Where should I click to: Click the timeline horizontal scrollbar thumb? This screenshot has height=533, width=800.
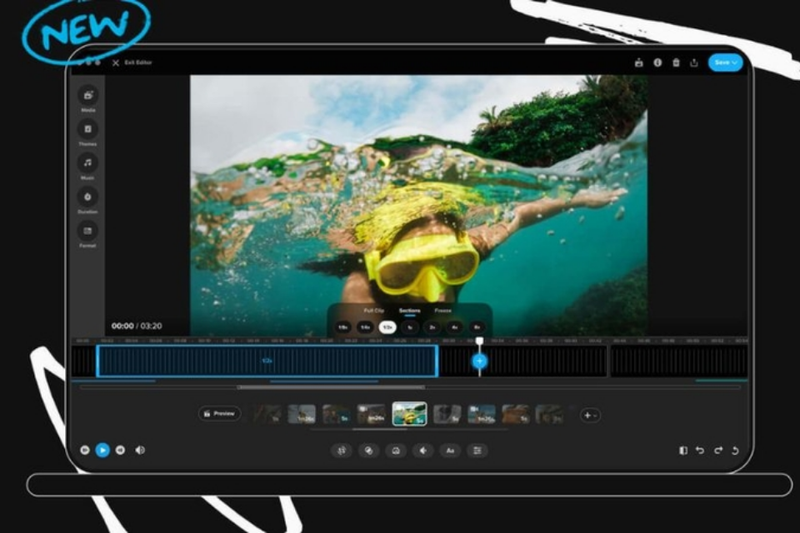331,387
